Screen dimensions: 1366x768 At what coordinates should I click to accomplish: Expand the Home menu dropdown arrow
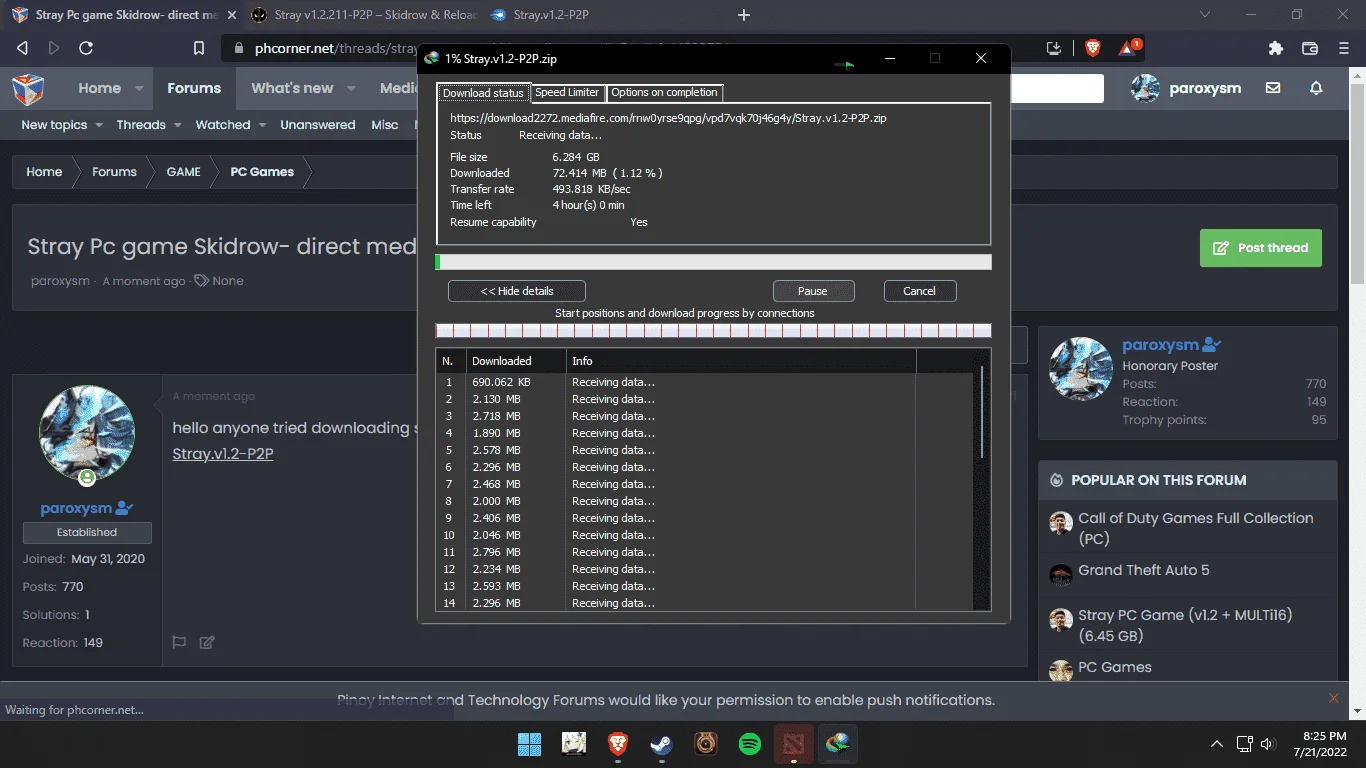[139, 89]
